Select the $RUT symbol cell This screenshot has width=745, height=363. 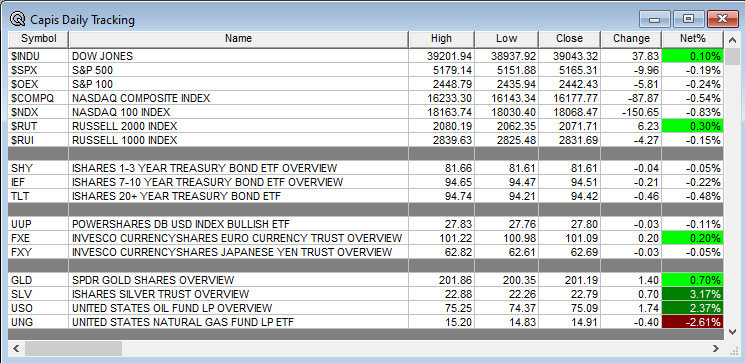(x=39, y=126)
